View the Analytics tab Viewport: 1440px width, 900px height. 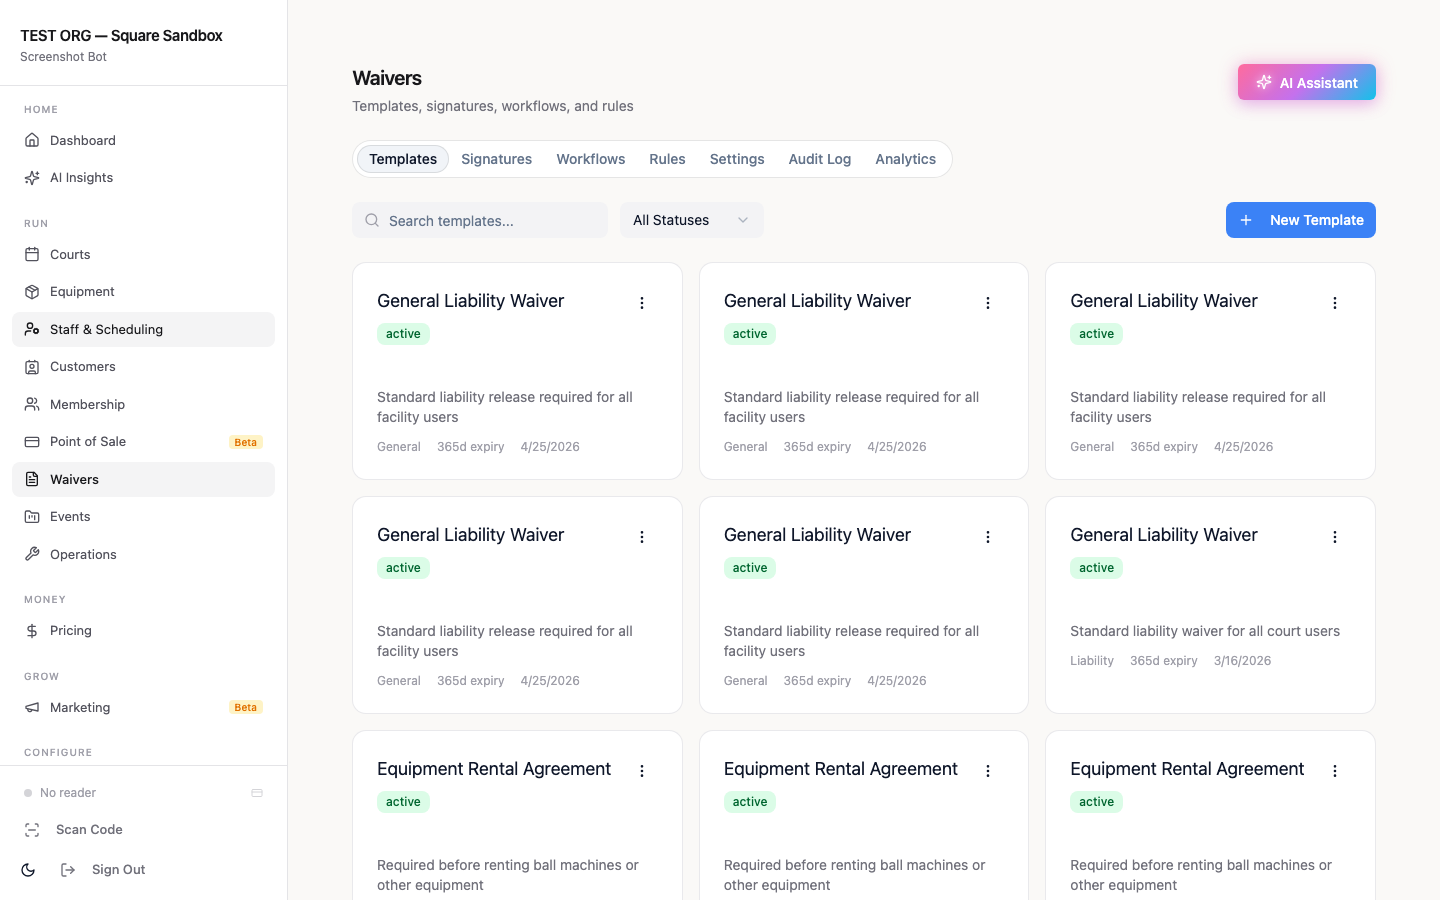coord(906,159)
